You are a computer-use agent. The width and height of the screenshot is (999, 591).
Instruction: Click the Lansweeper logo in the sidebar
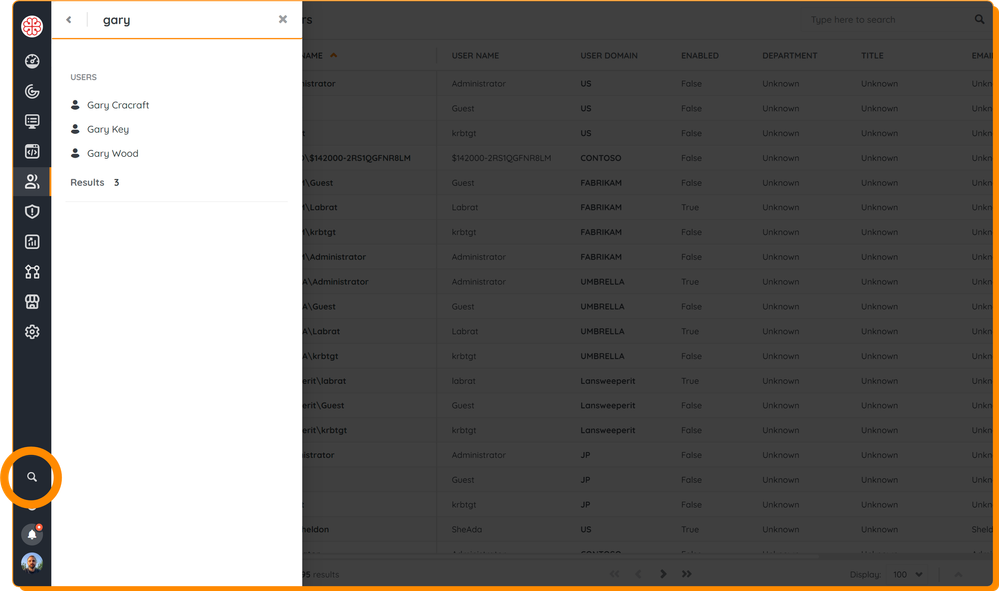32,27
